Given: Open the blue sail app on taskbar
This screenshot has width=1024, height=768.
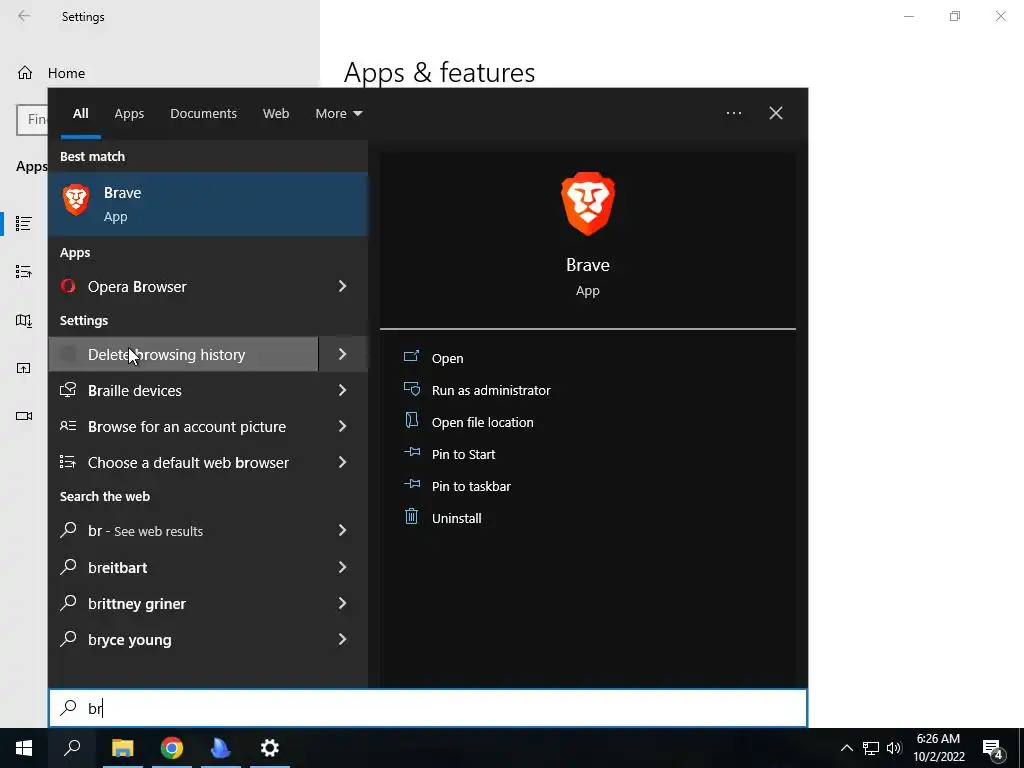Looking at the screenshot, I should [x=221, y=748].
